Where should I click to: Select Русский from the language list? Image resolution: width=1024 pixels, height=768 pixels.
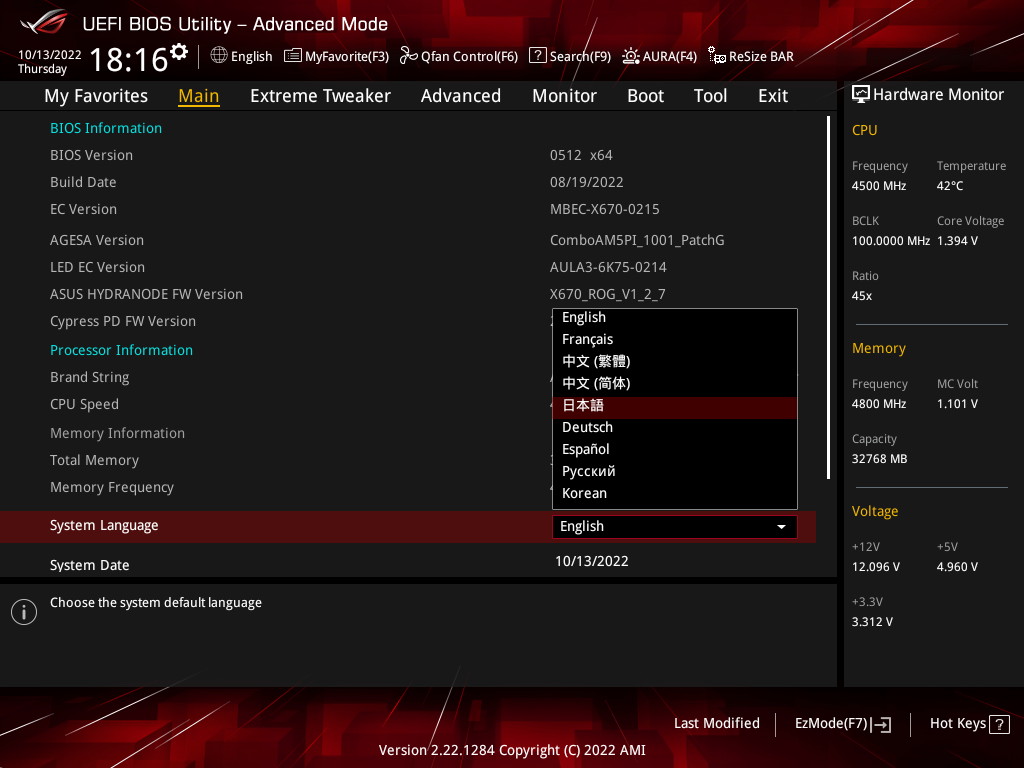(x=675, y=472)
